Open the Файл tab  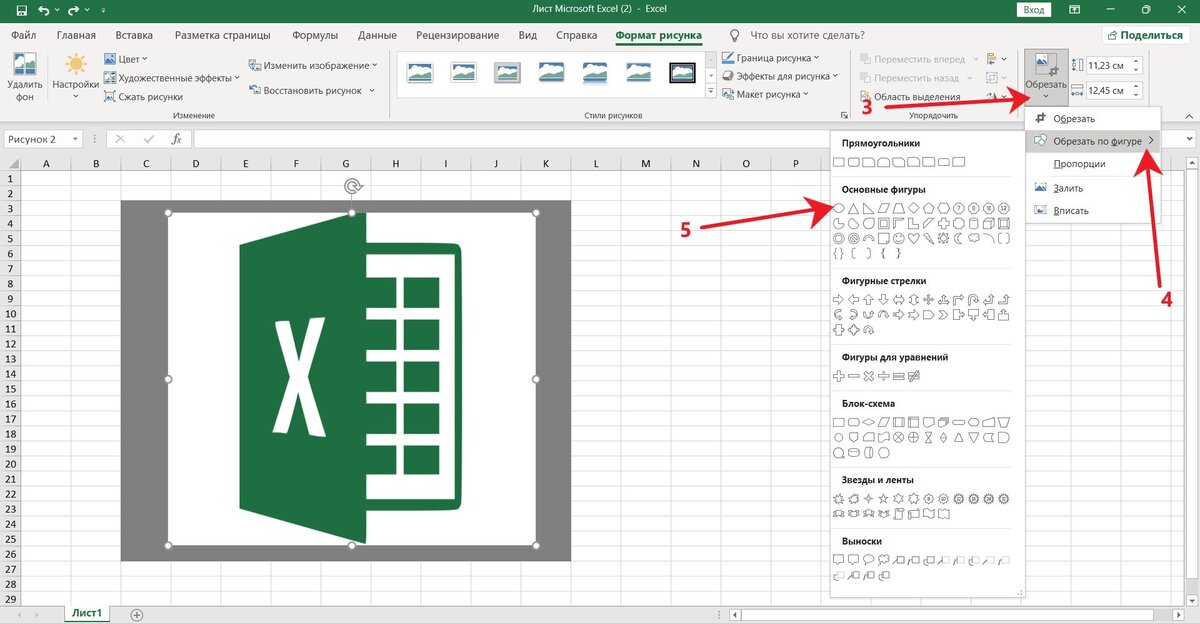24,35
